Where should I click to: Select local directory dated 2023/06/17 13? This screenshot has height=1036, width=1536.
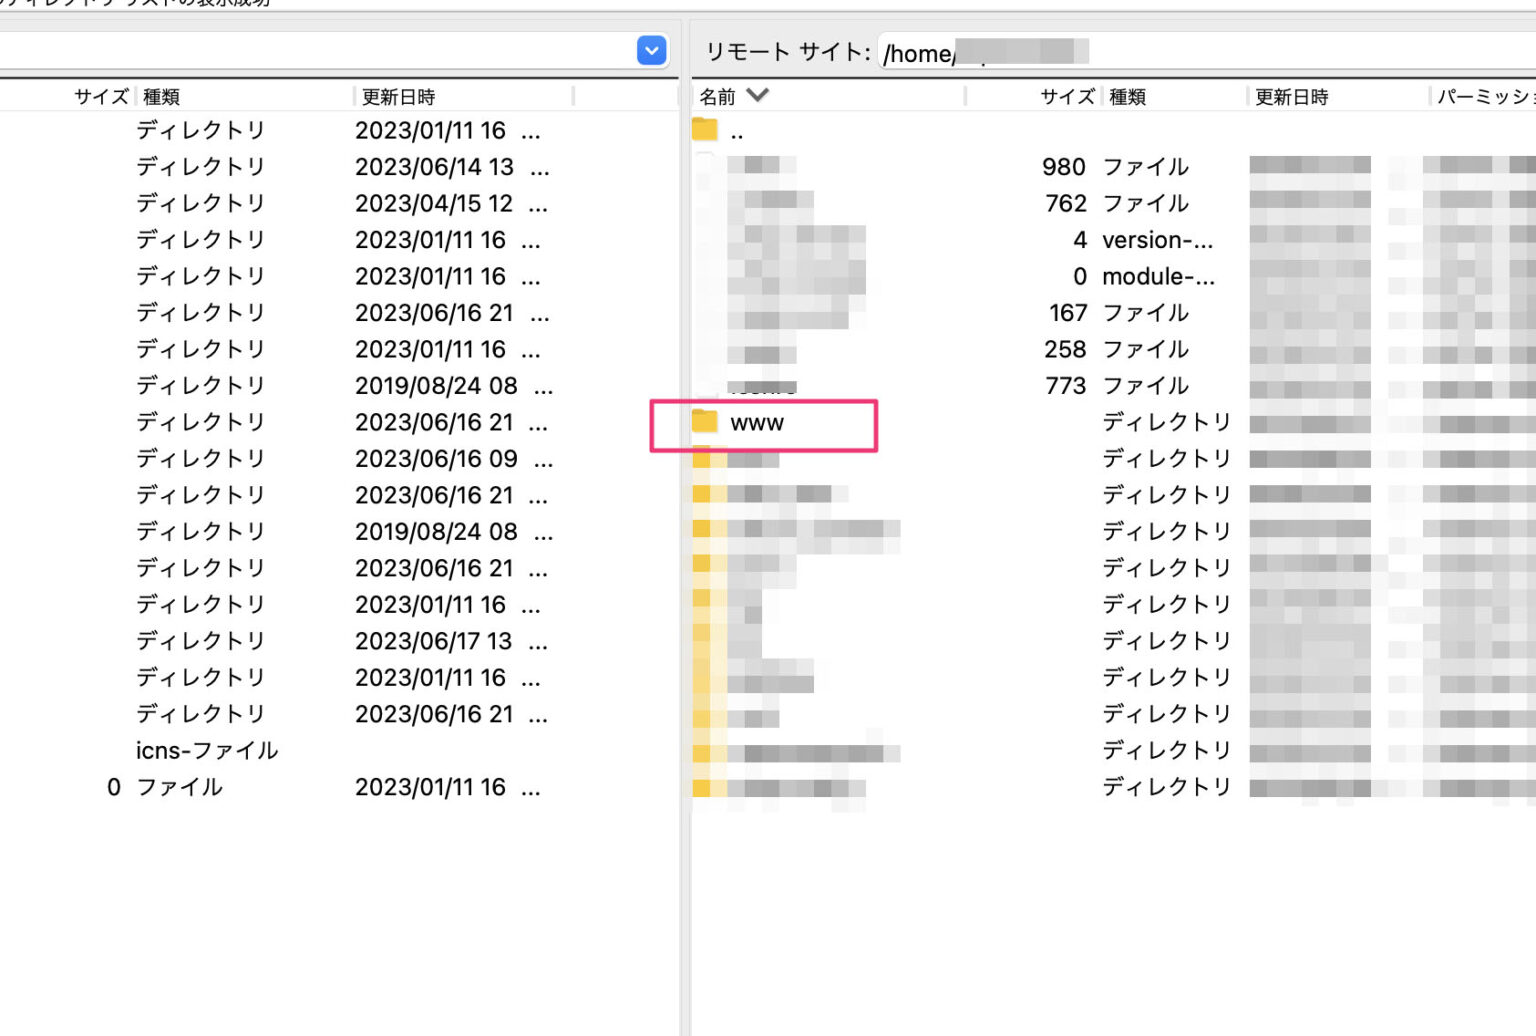tap(434, 641)
